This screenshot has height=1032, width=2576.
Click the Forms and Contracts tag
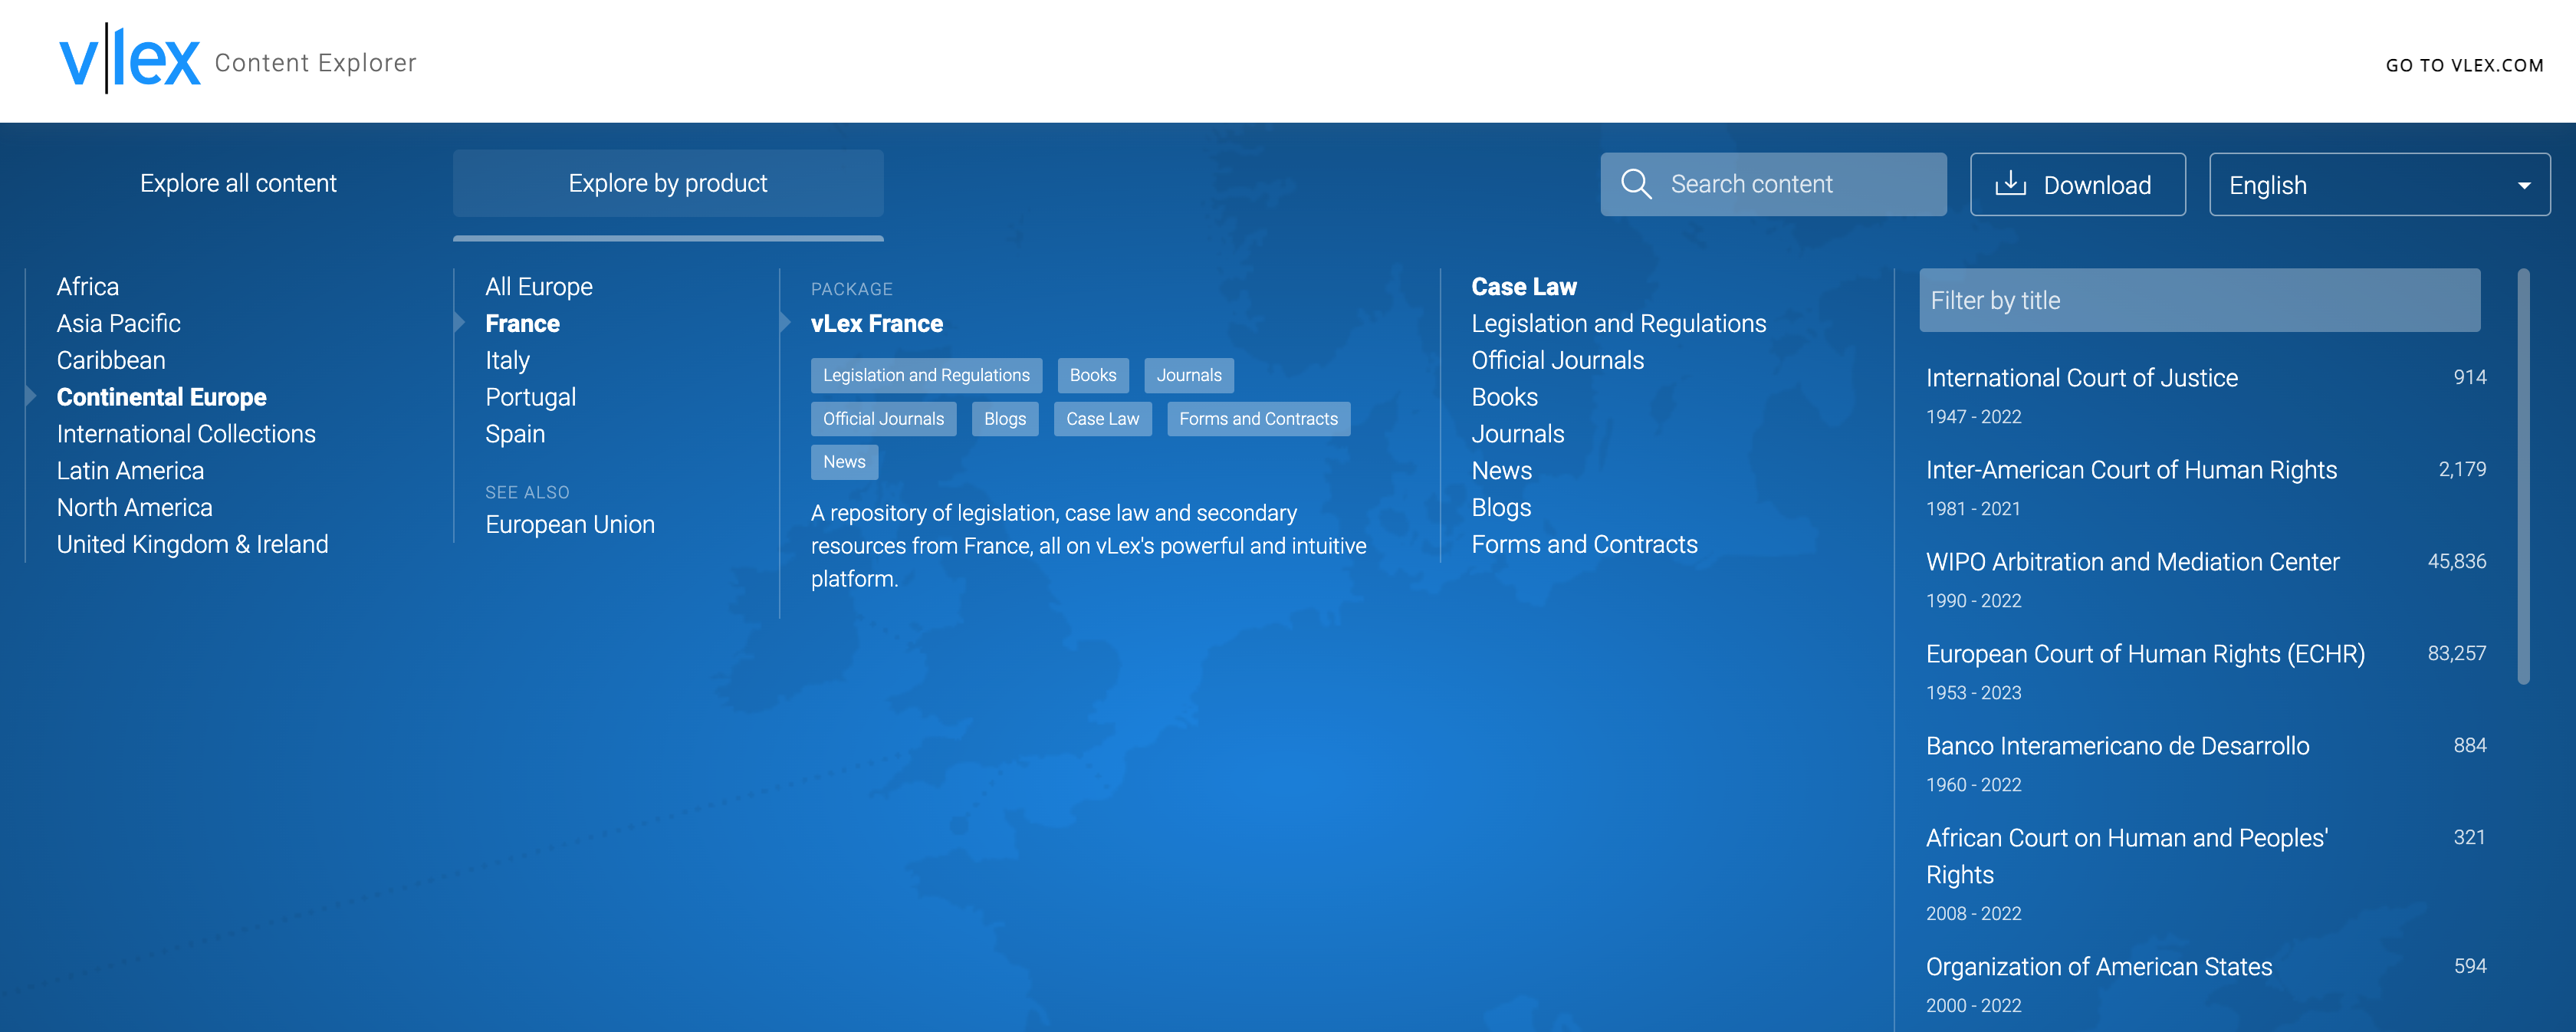(x=1258, y=419)
